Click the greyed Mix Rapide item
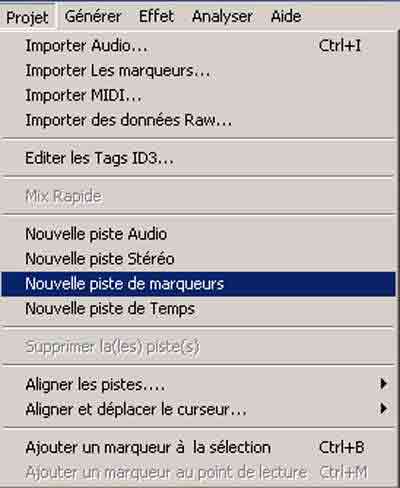This screenshot has width=400, height=488. [x=199, y=196]
